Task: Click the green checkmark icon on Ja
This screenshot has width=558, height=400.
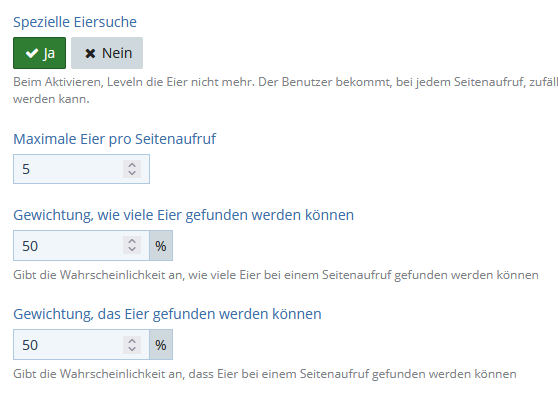Action: point(32,53)
